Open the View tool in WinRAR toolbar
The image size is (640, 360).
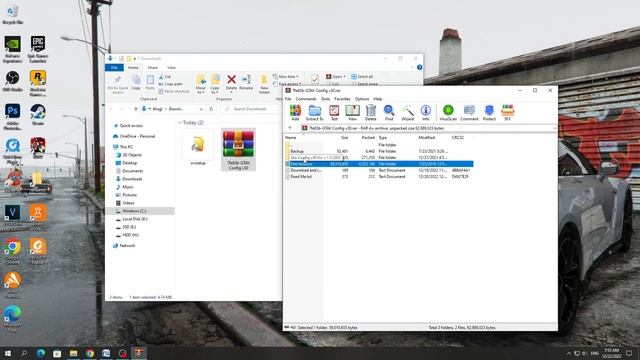pos(352,112)
